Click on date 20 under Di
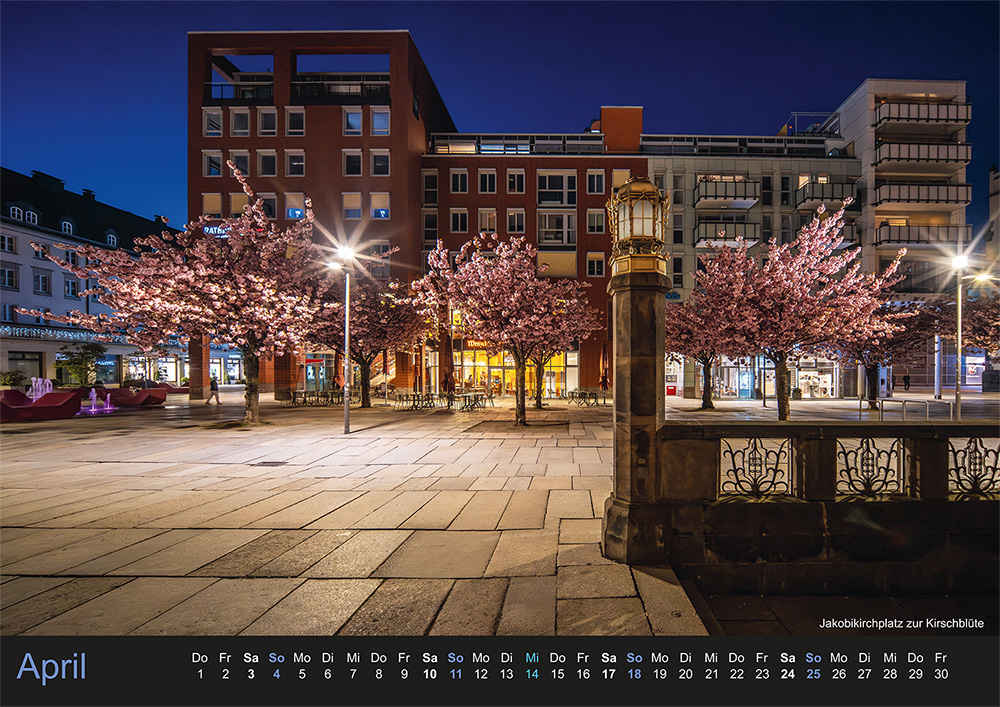The image size is (1000, 707). (686, 674)
